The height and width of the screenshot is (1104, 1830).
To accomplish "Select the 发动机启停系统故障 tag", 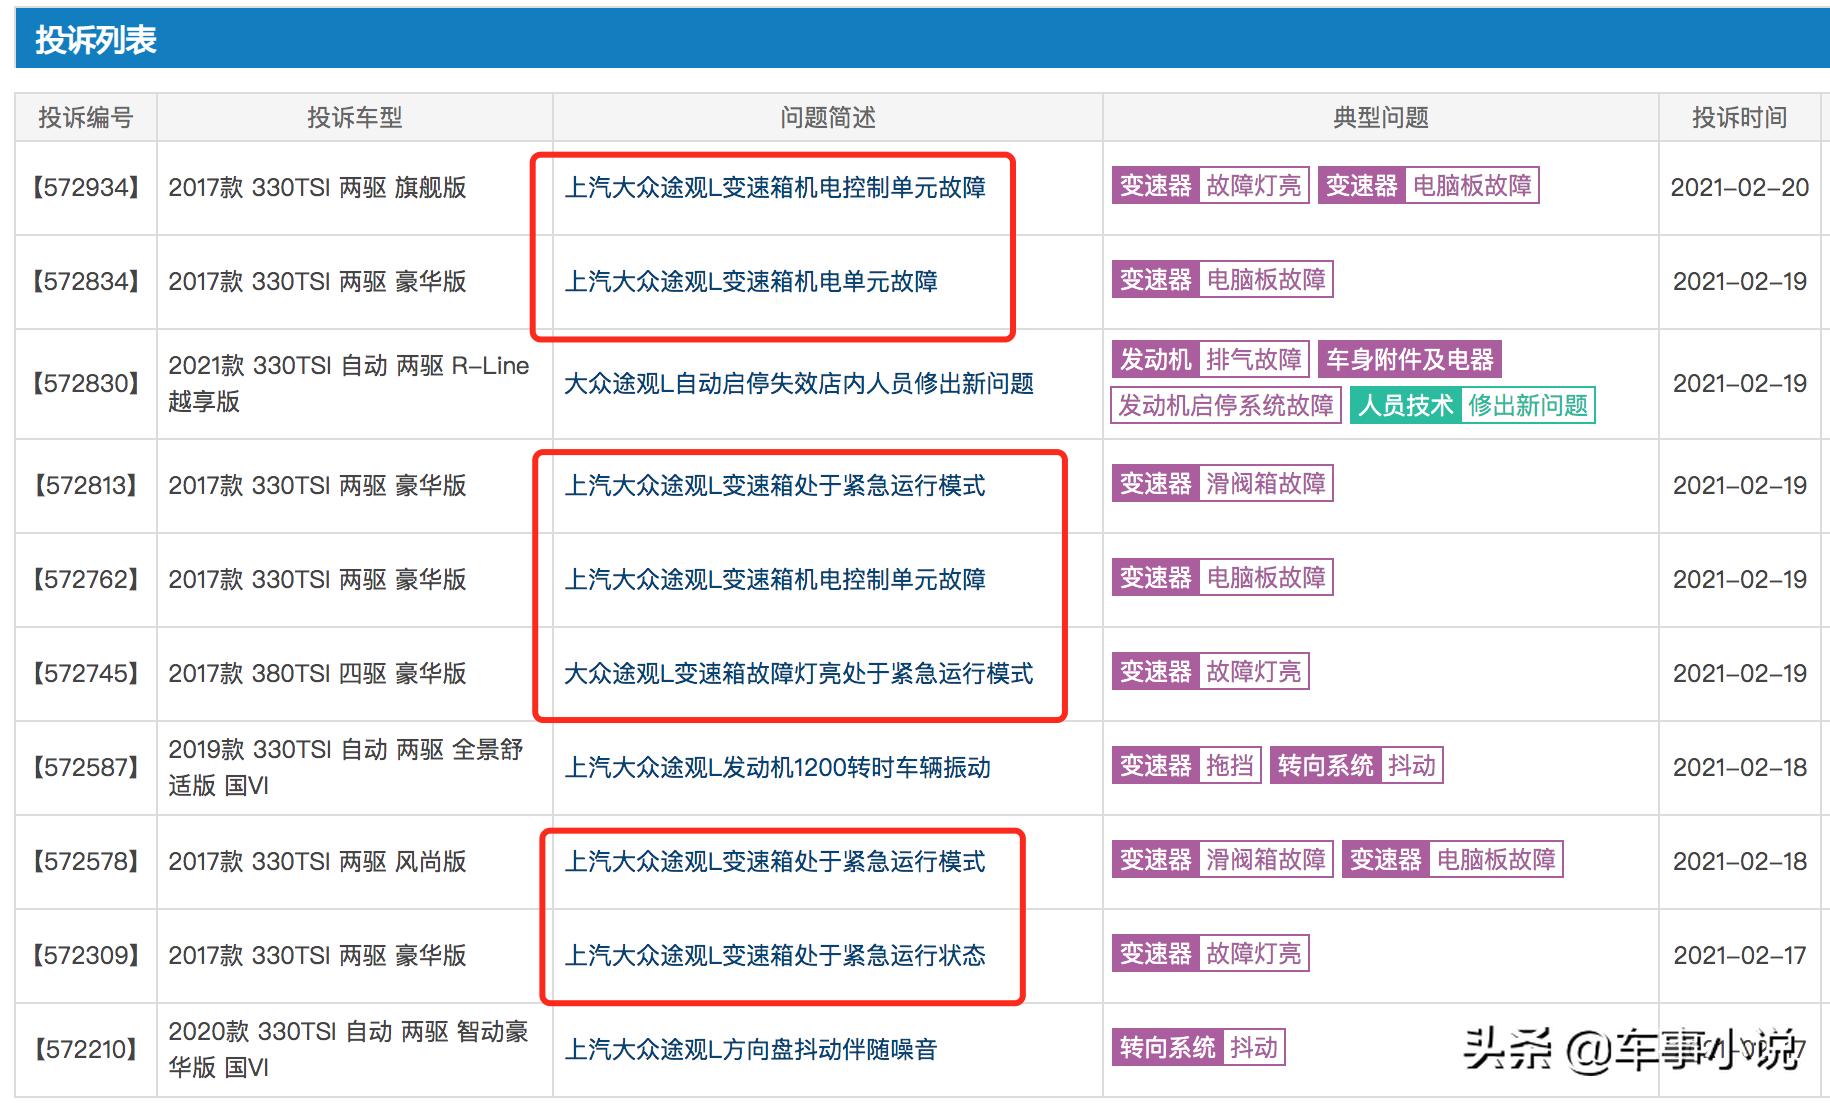I will click(x=1228, y=406).
